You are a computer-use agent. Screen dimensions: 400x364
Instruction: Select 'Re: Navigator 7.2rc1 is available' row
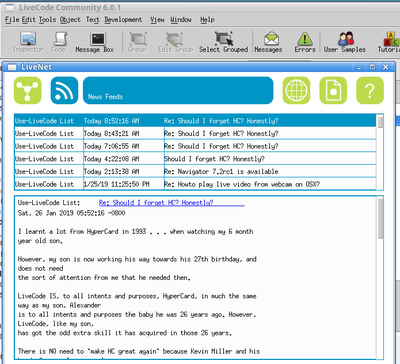click(x=195, y=171)
